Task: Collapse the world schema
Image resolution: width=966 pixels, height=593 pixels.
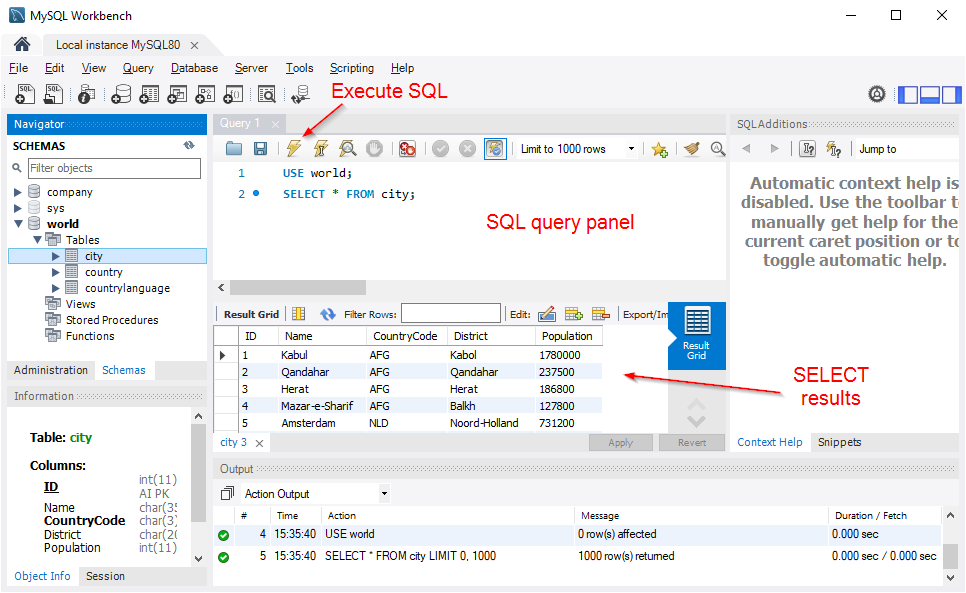Action: (18, 224)
